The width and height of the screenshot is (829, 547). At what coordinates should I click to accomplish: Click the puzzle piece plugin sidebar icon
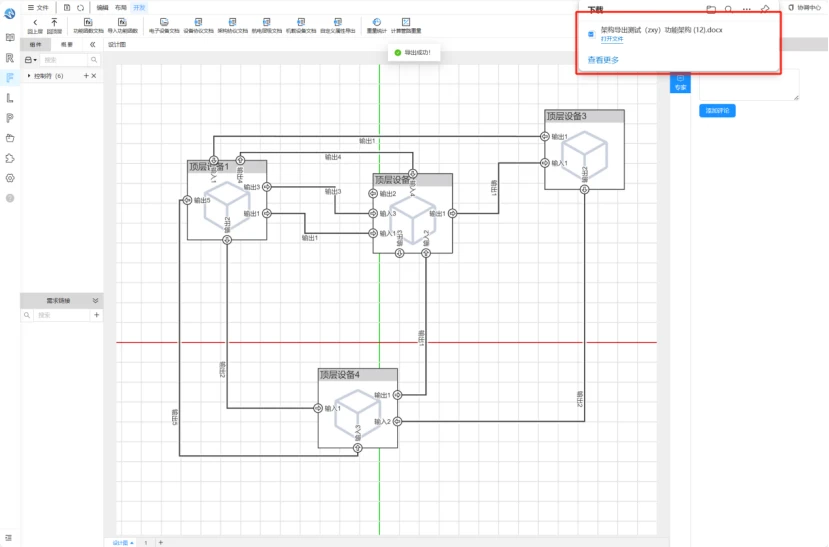point(10,158)
